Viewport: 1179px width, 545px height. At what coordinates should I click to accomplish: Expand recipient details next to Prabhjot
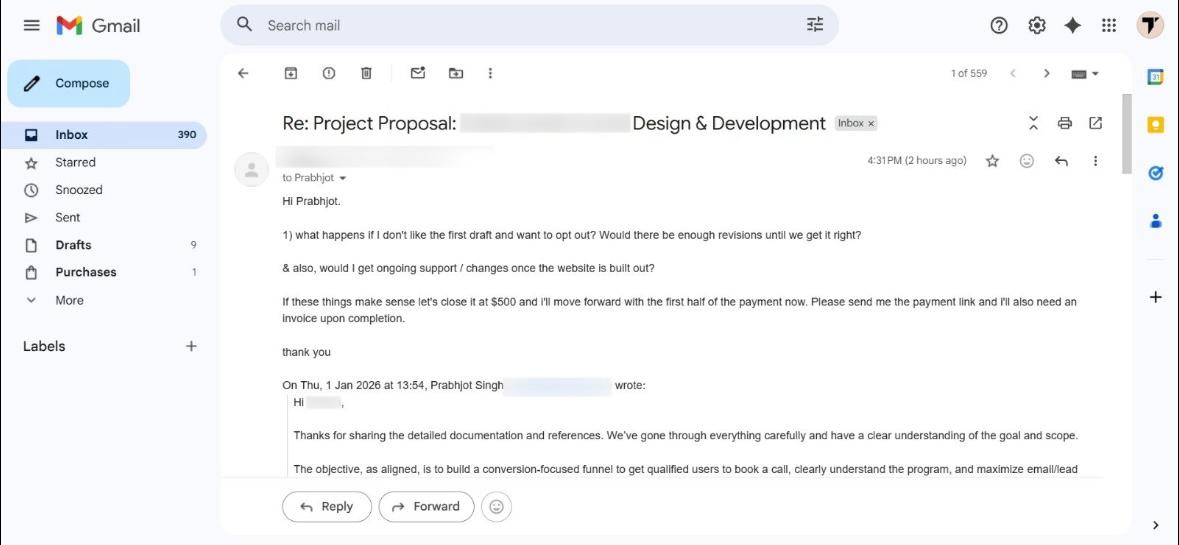343,178
